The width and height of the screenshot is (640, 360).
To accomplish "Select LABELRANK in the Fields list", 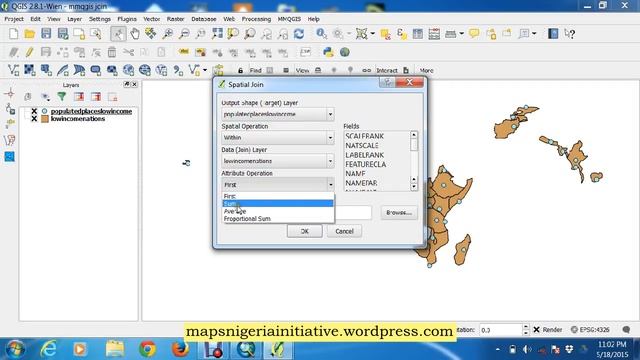I will pos(364,155).
